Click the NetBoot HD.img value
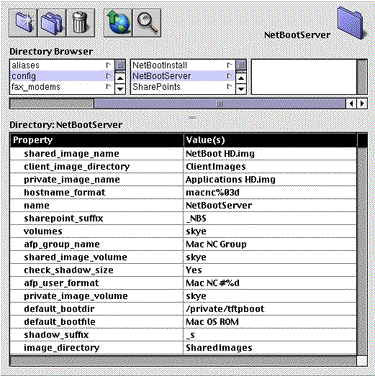This screenshot has height=376, width=375. (220, 154)
